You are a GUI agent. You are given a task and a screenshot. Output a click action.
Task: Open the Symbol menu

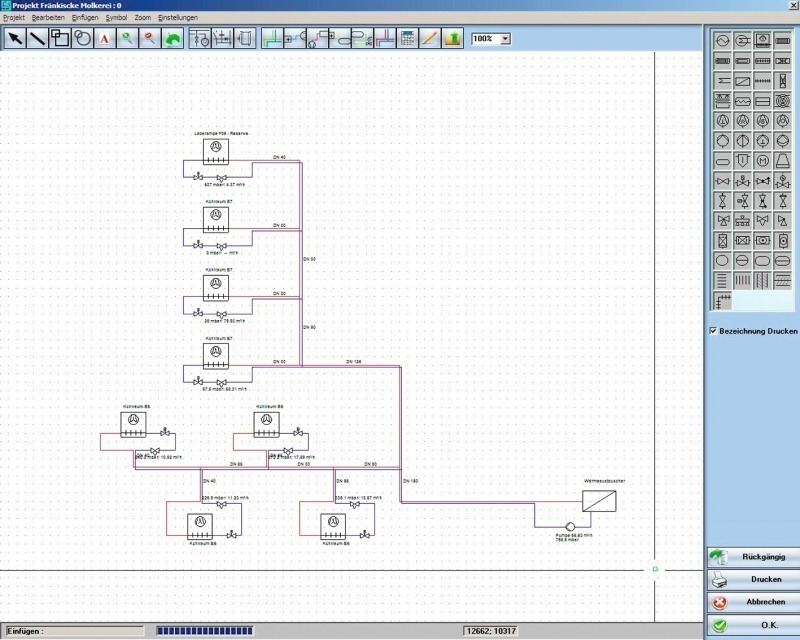[x=116, y=17]
